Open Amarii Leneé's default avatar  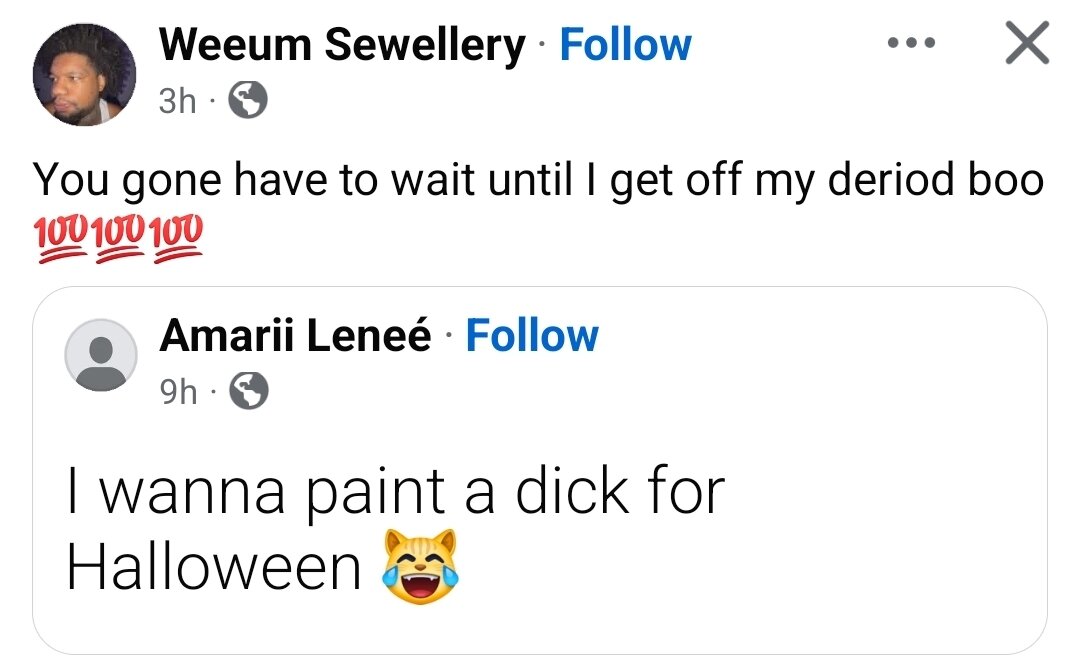pyautogui.click(x=101, y=355)
